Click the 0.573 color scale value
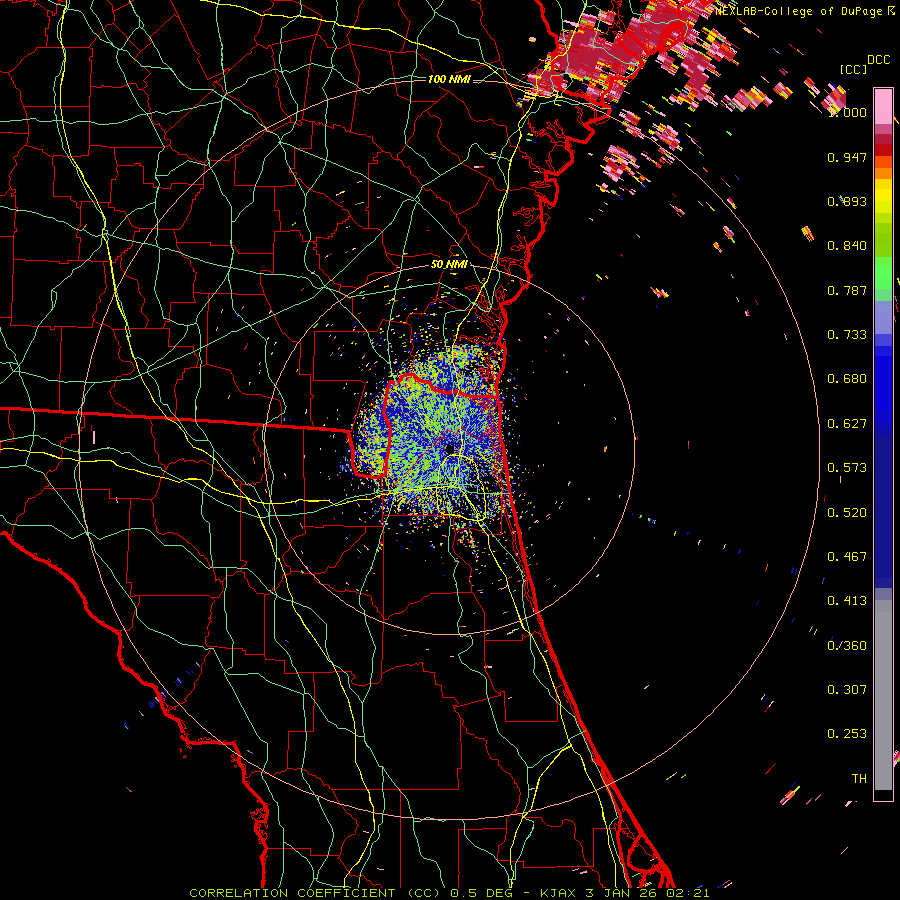 [847, 468]
